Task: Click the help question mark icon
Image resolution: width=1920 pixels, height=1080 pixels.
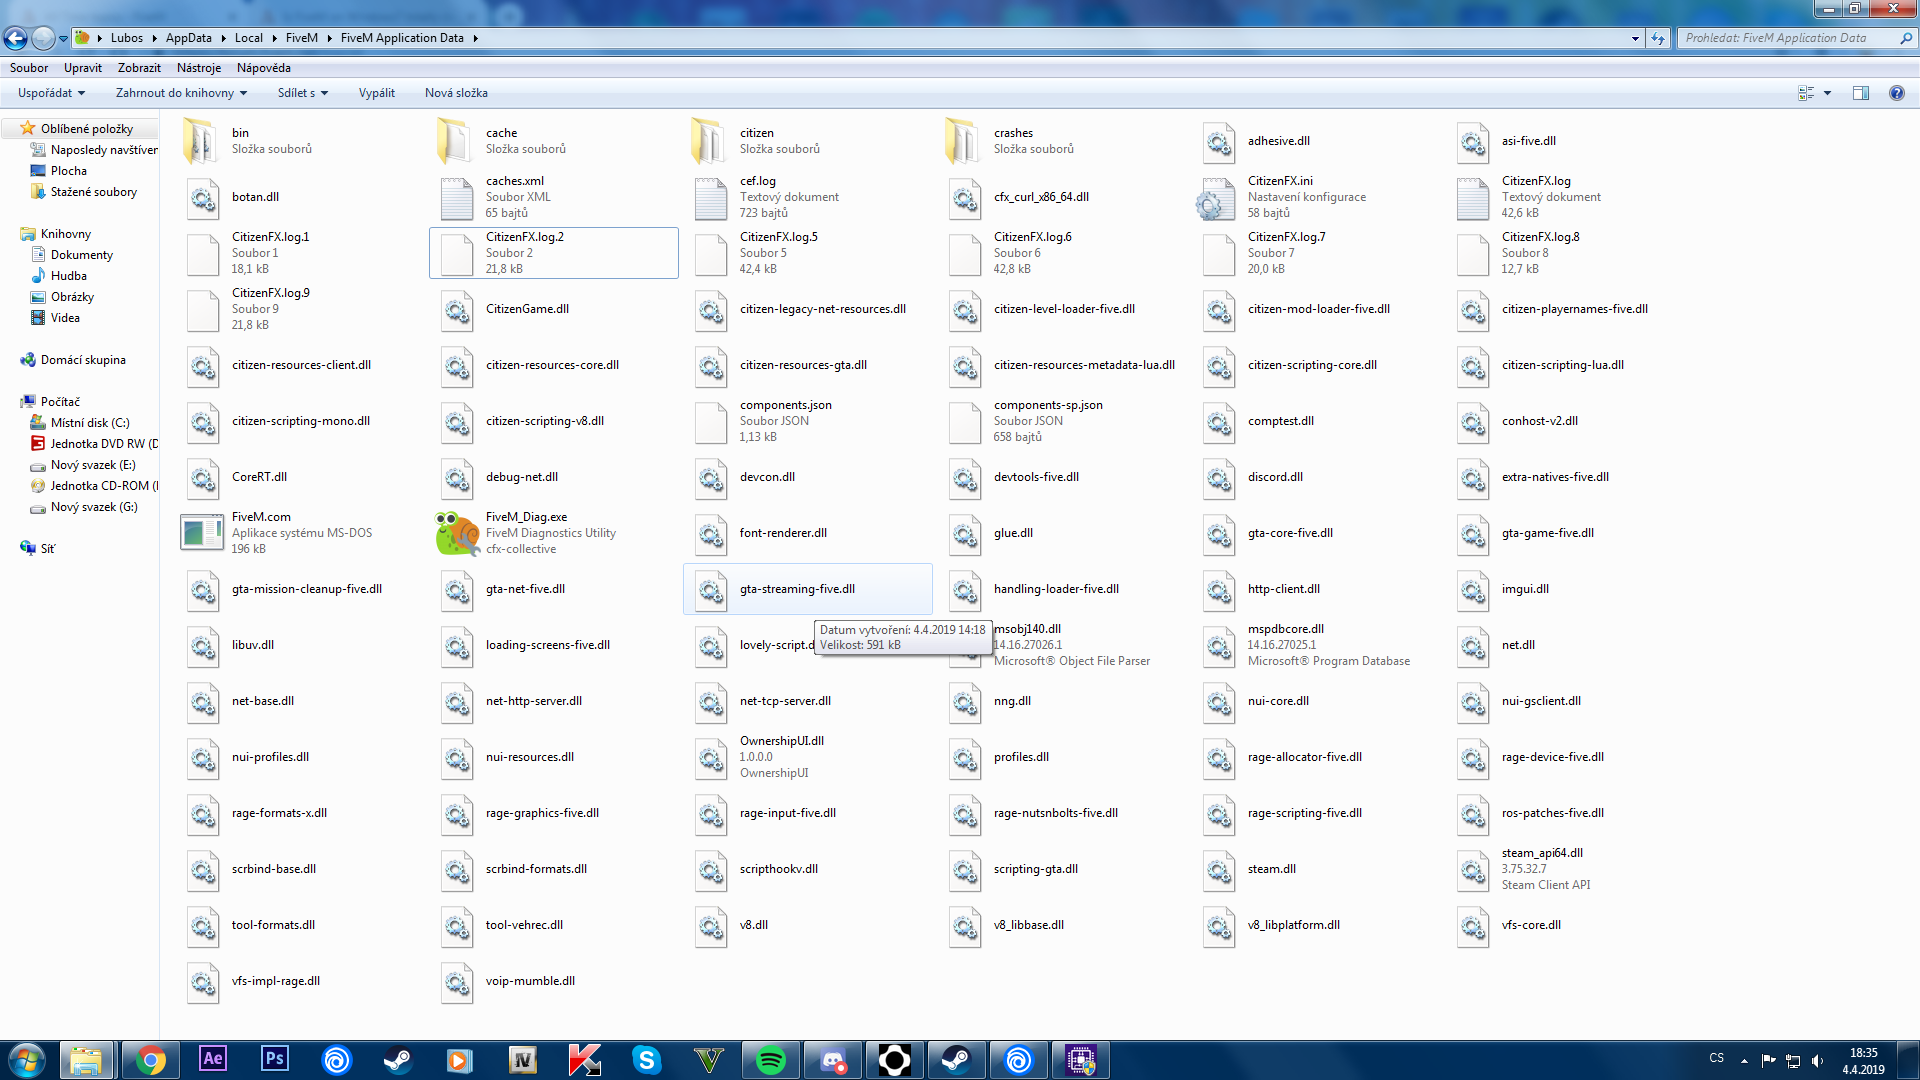Action: pos(1896,93)
